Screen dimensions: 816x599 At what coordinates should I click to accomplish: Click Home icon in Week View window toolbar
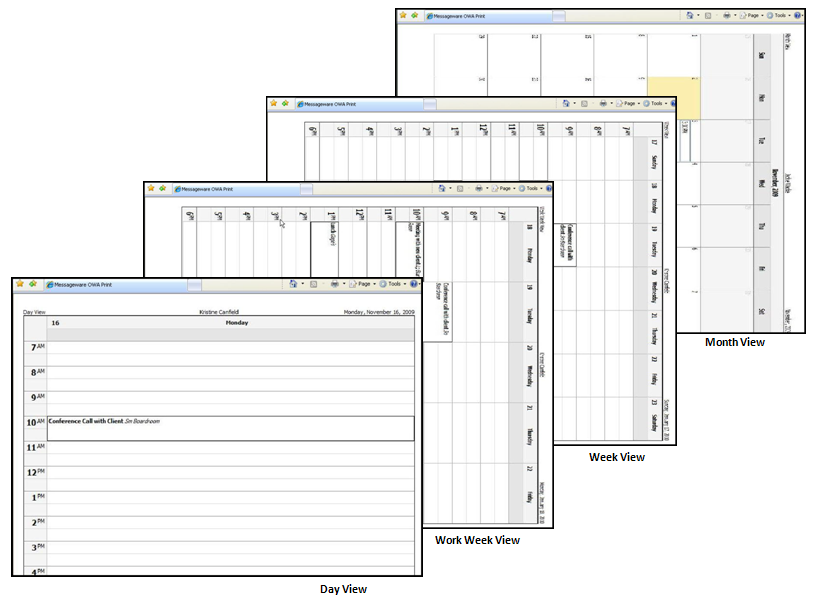pos(566,103)
